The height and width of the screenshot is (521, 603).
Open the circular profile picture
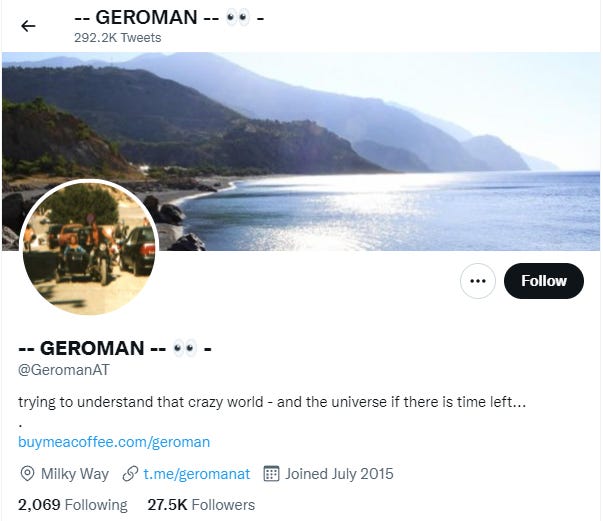coord(89,248)
